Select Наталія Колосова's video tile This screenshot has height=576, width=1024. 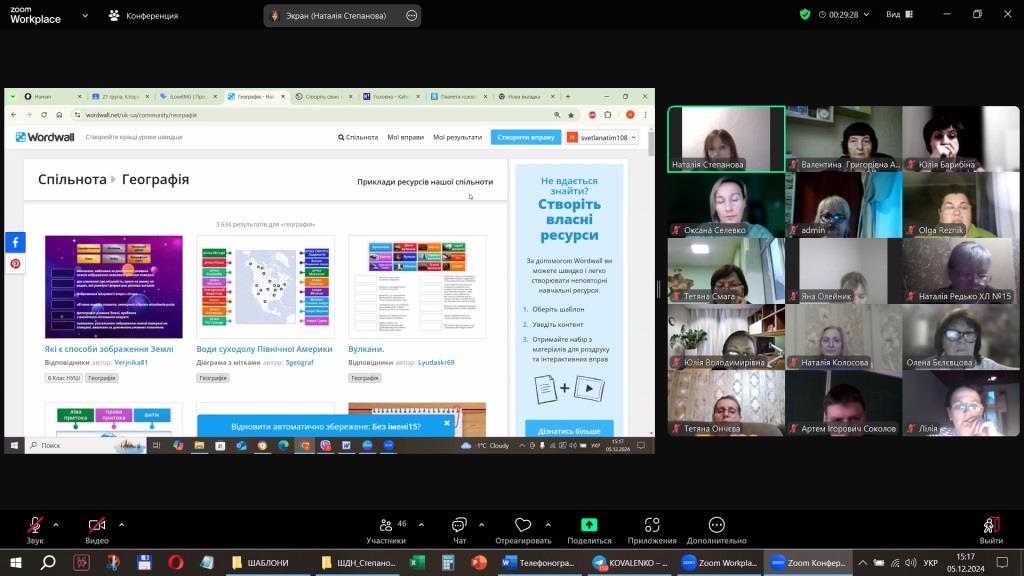point(844,337)
